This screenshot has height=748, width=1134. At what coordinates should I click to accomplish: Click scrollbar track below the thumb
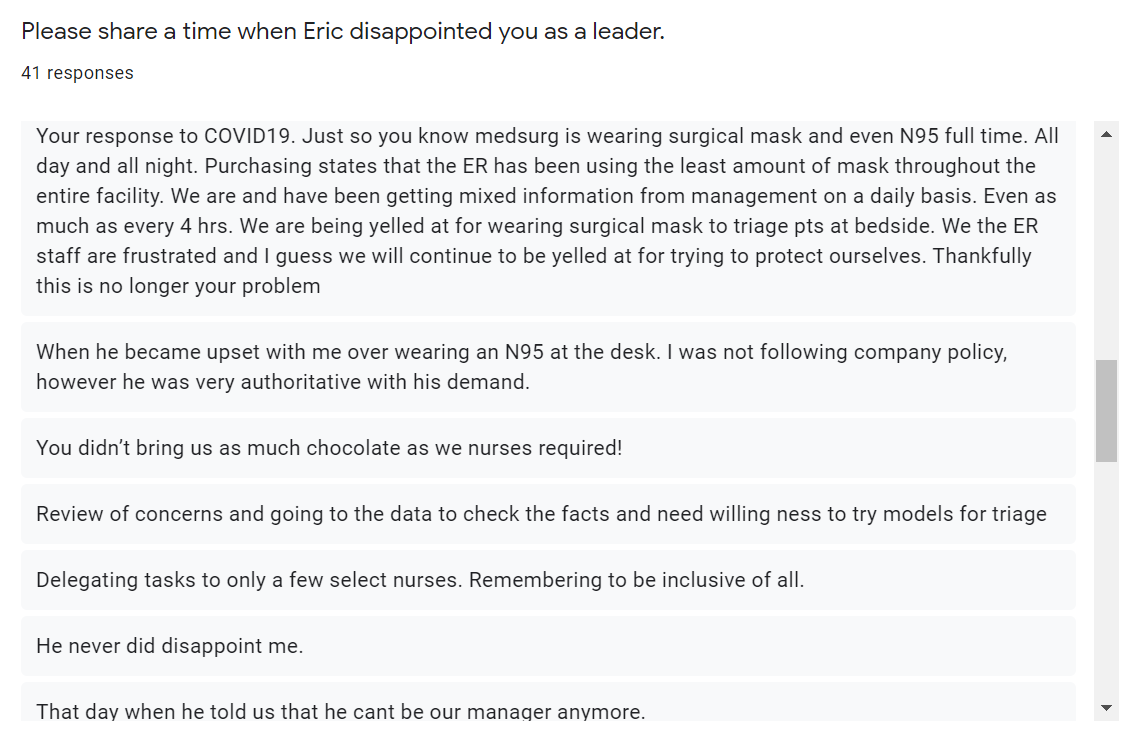(1106, 579)
